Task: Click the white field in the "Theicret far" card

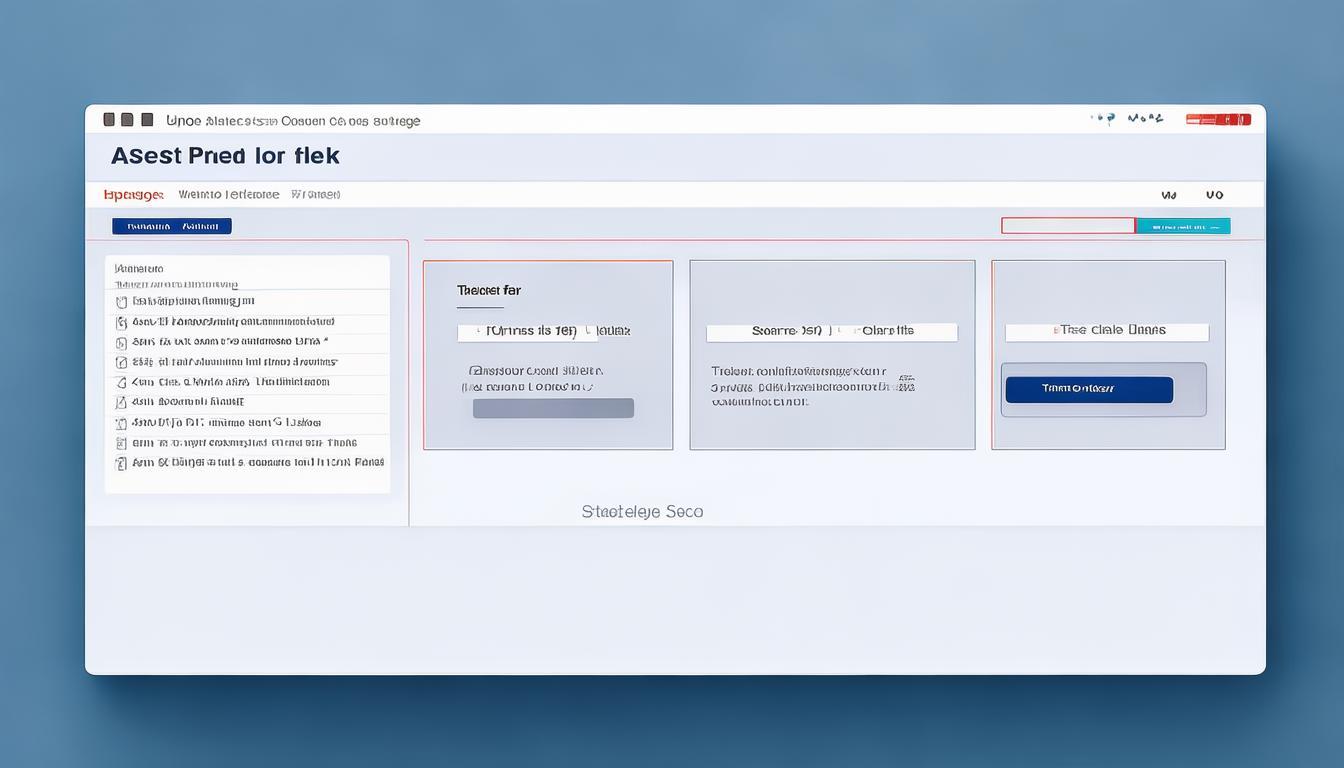Action: [528, 331]
